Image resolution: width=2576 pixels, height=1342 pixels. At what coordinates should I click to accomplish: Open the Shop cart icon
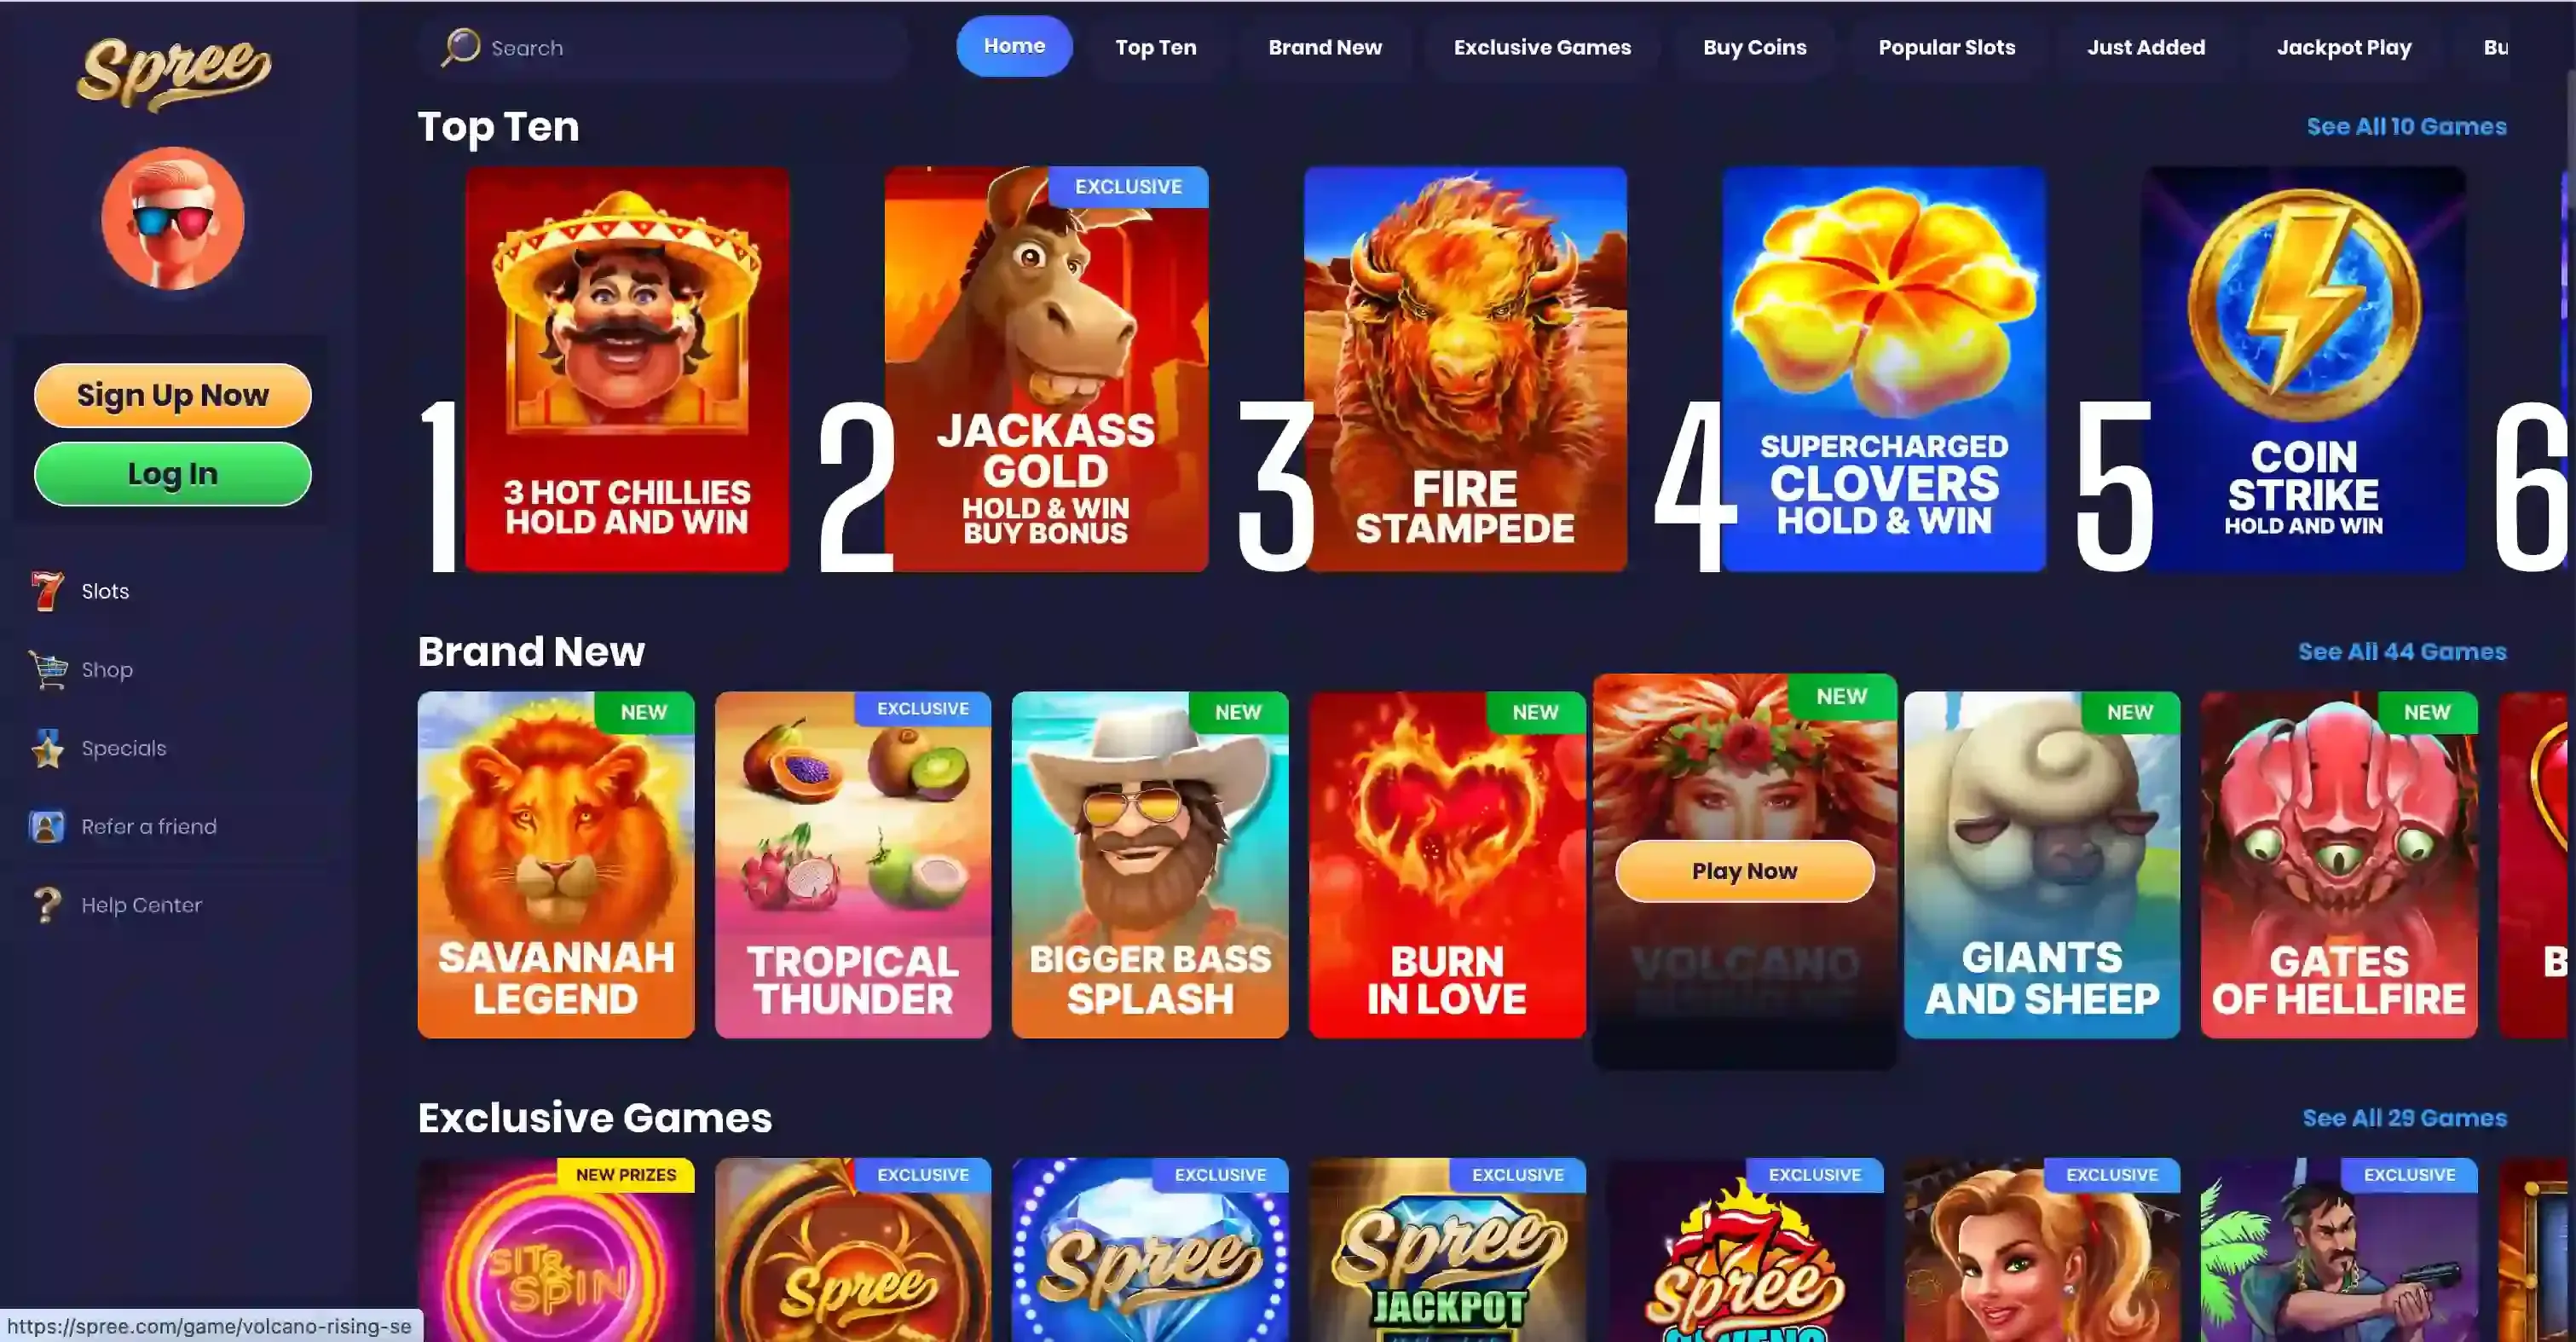click(x=47, y=670)
